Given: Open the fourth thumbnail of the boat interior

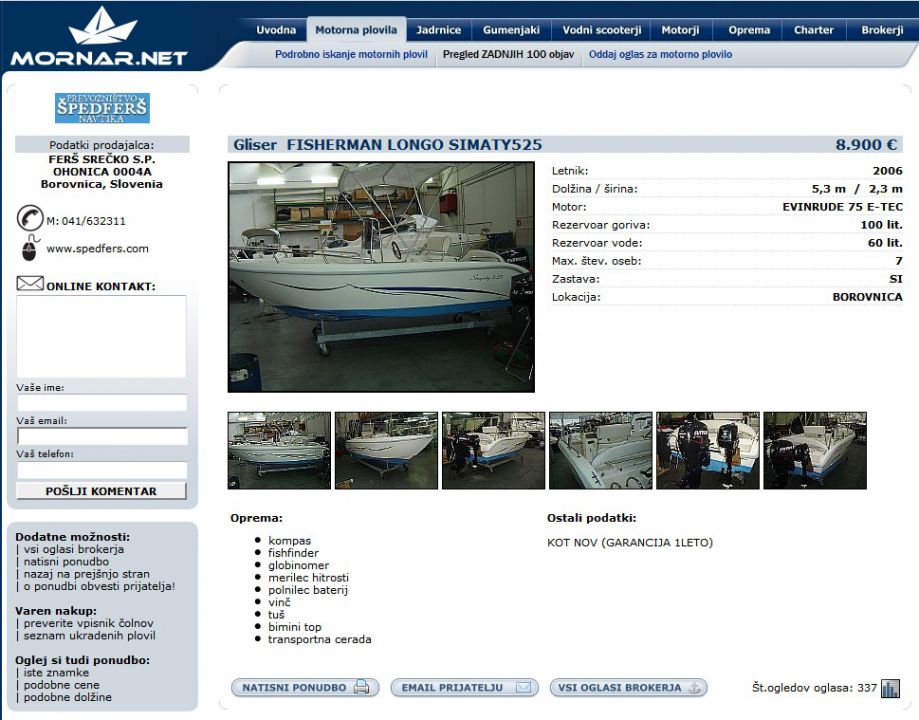Looking at the screenshot, I should [x=601, y=450].
